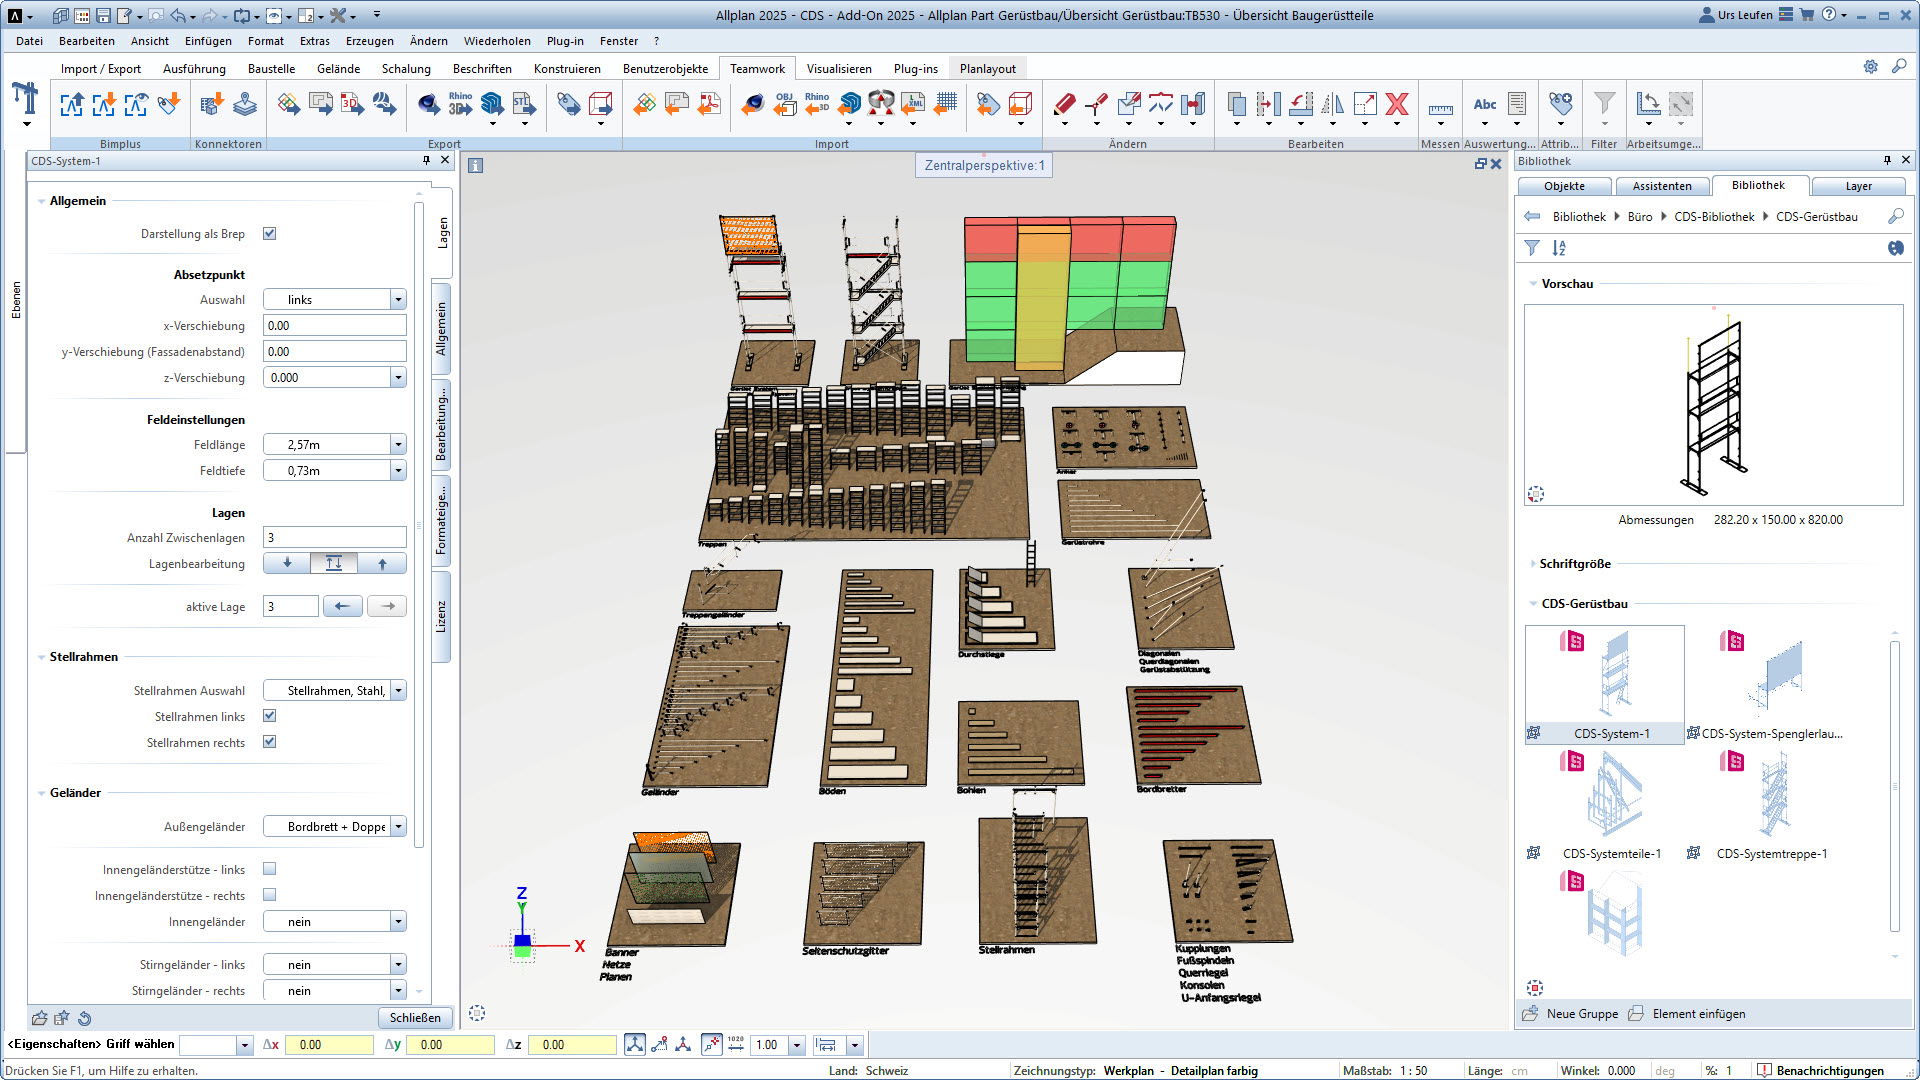Click the 3D PDF export icon

(x=352, y=103)
